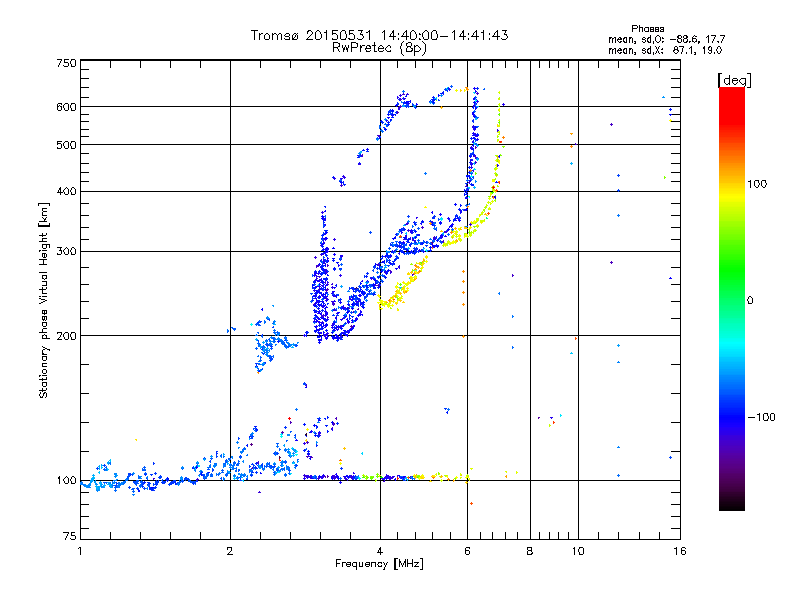Click the y-axis label '200'
This screenshot has width=800, height=600.
click(66, 336)
